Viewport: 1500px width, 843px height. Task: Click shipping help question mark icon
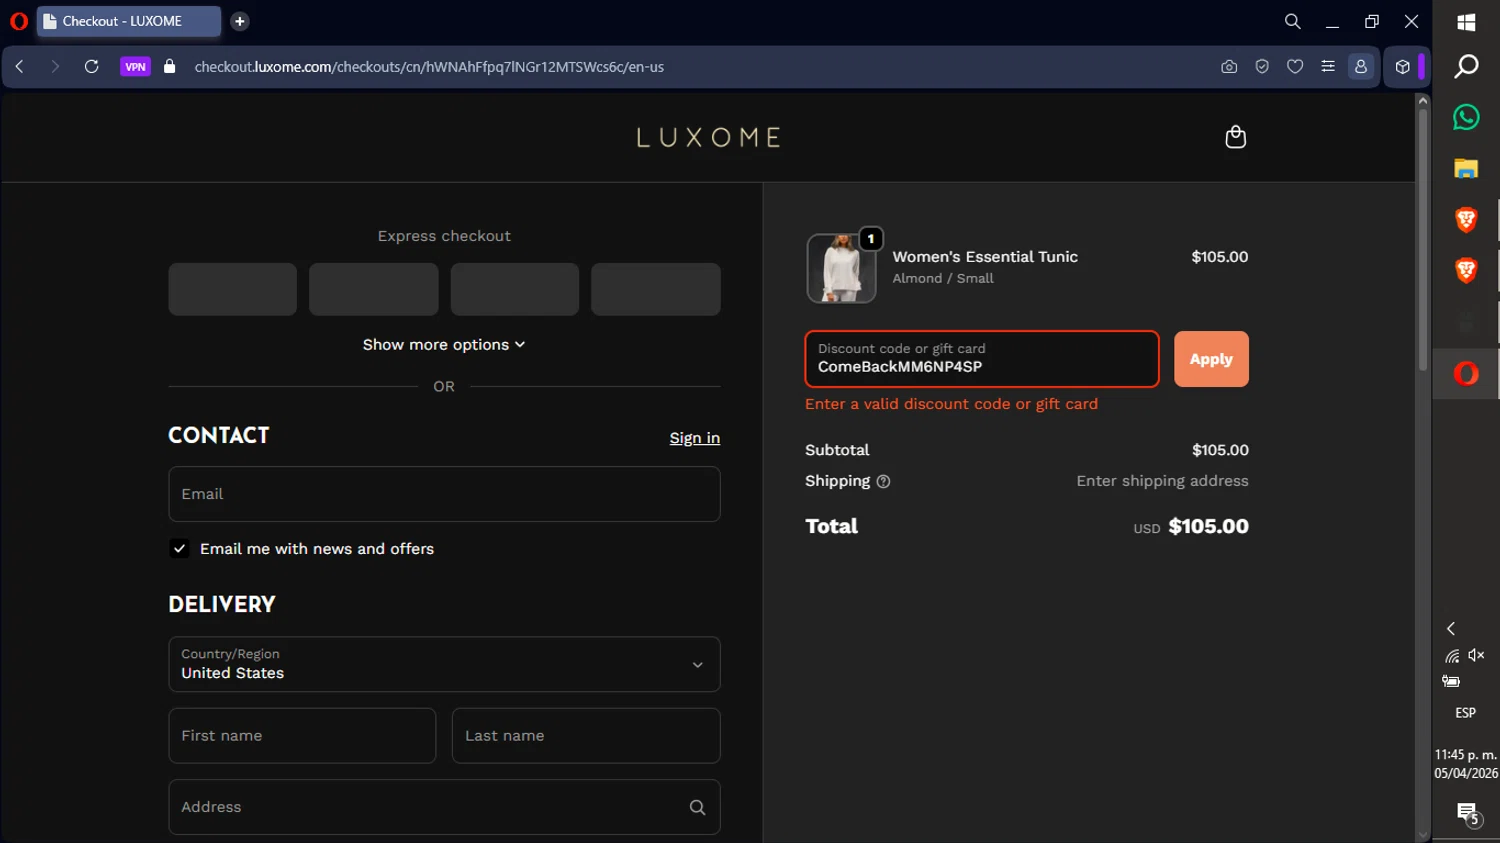tap(883, 482)
